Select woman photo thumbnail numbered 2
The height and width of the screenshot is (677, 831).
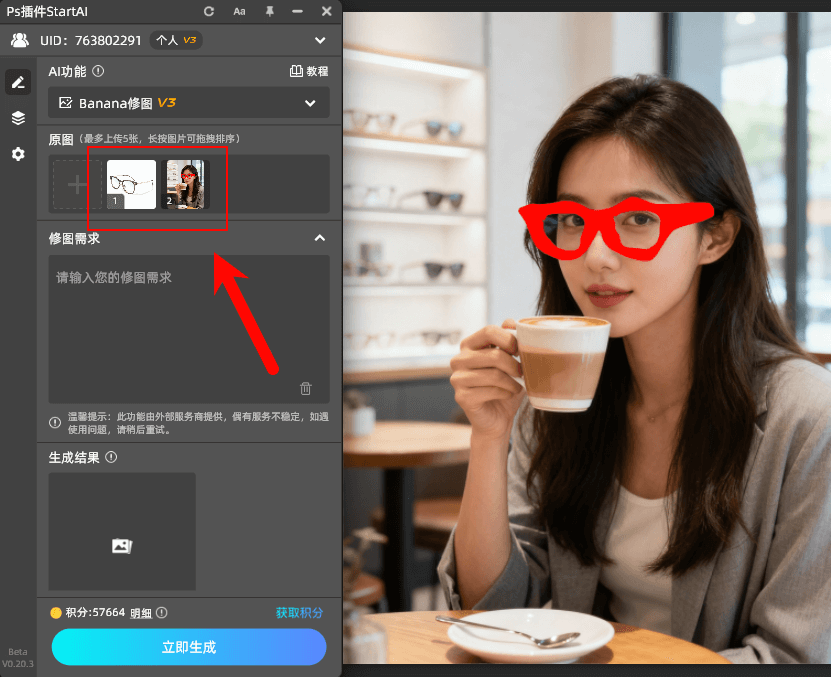pos(185,184)
